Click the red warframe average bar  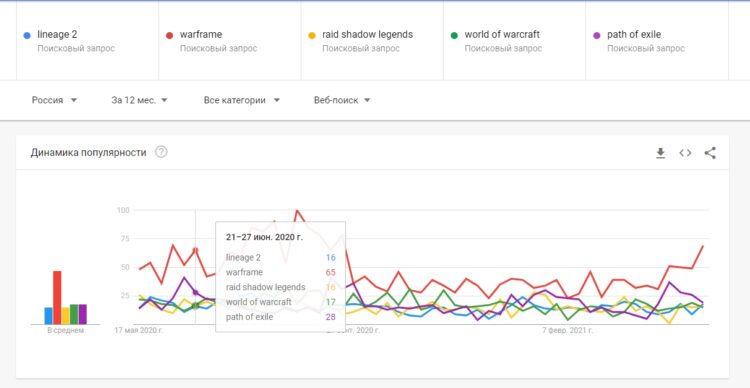57,298
